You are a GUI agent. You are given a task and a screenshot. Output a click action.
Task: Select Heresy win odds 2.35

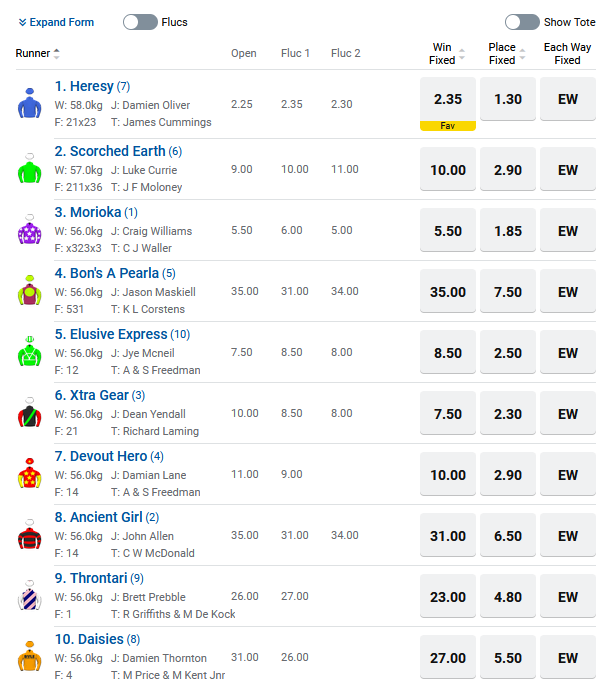447,99
